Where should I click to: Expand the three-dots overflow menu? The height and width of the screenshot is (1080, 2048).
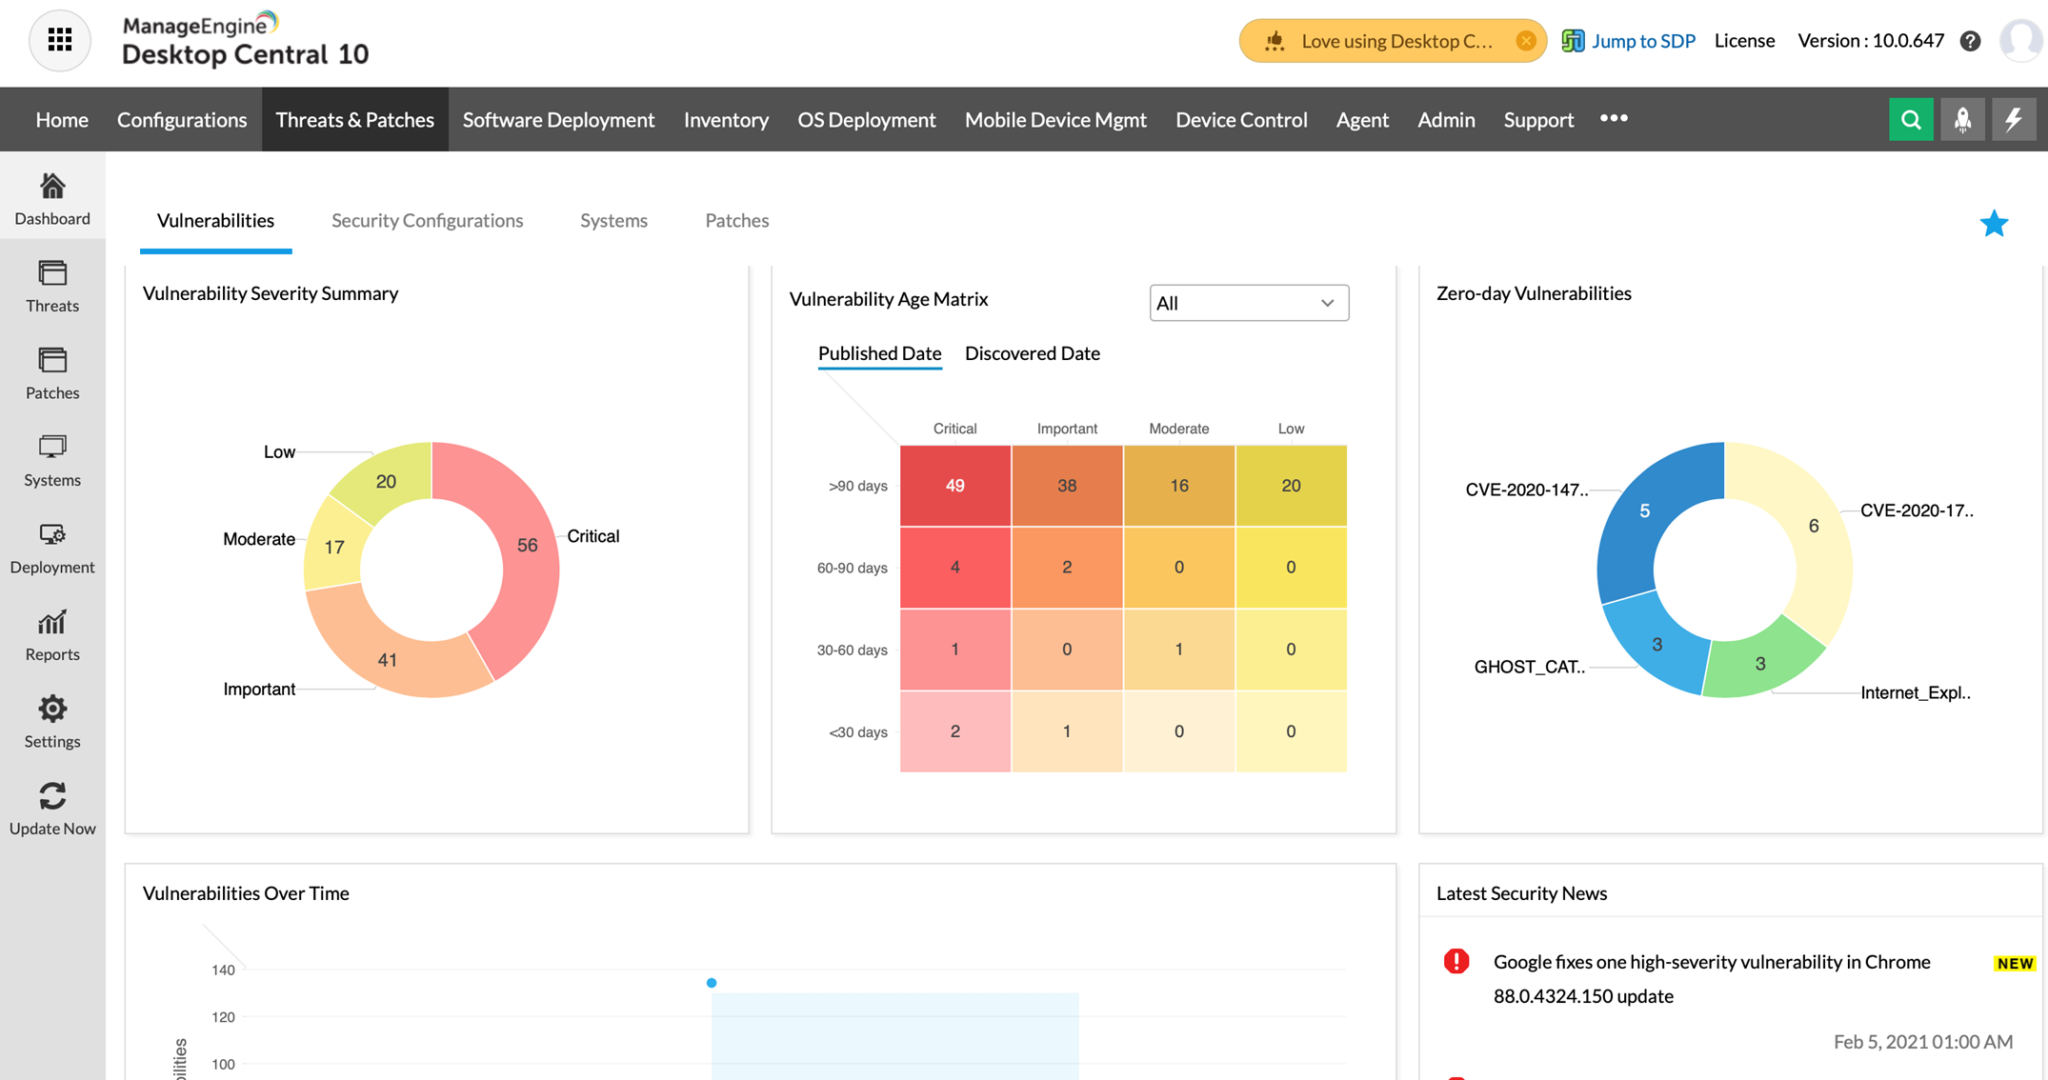[x=1613, y=119]
